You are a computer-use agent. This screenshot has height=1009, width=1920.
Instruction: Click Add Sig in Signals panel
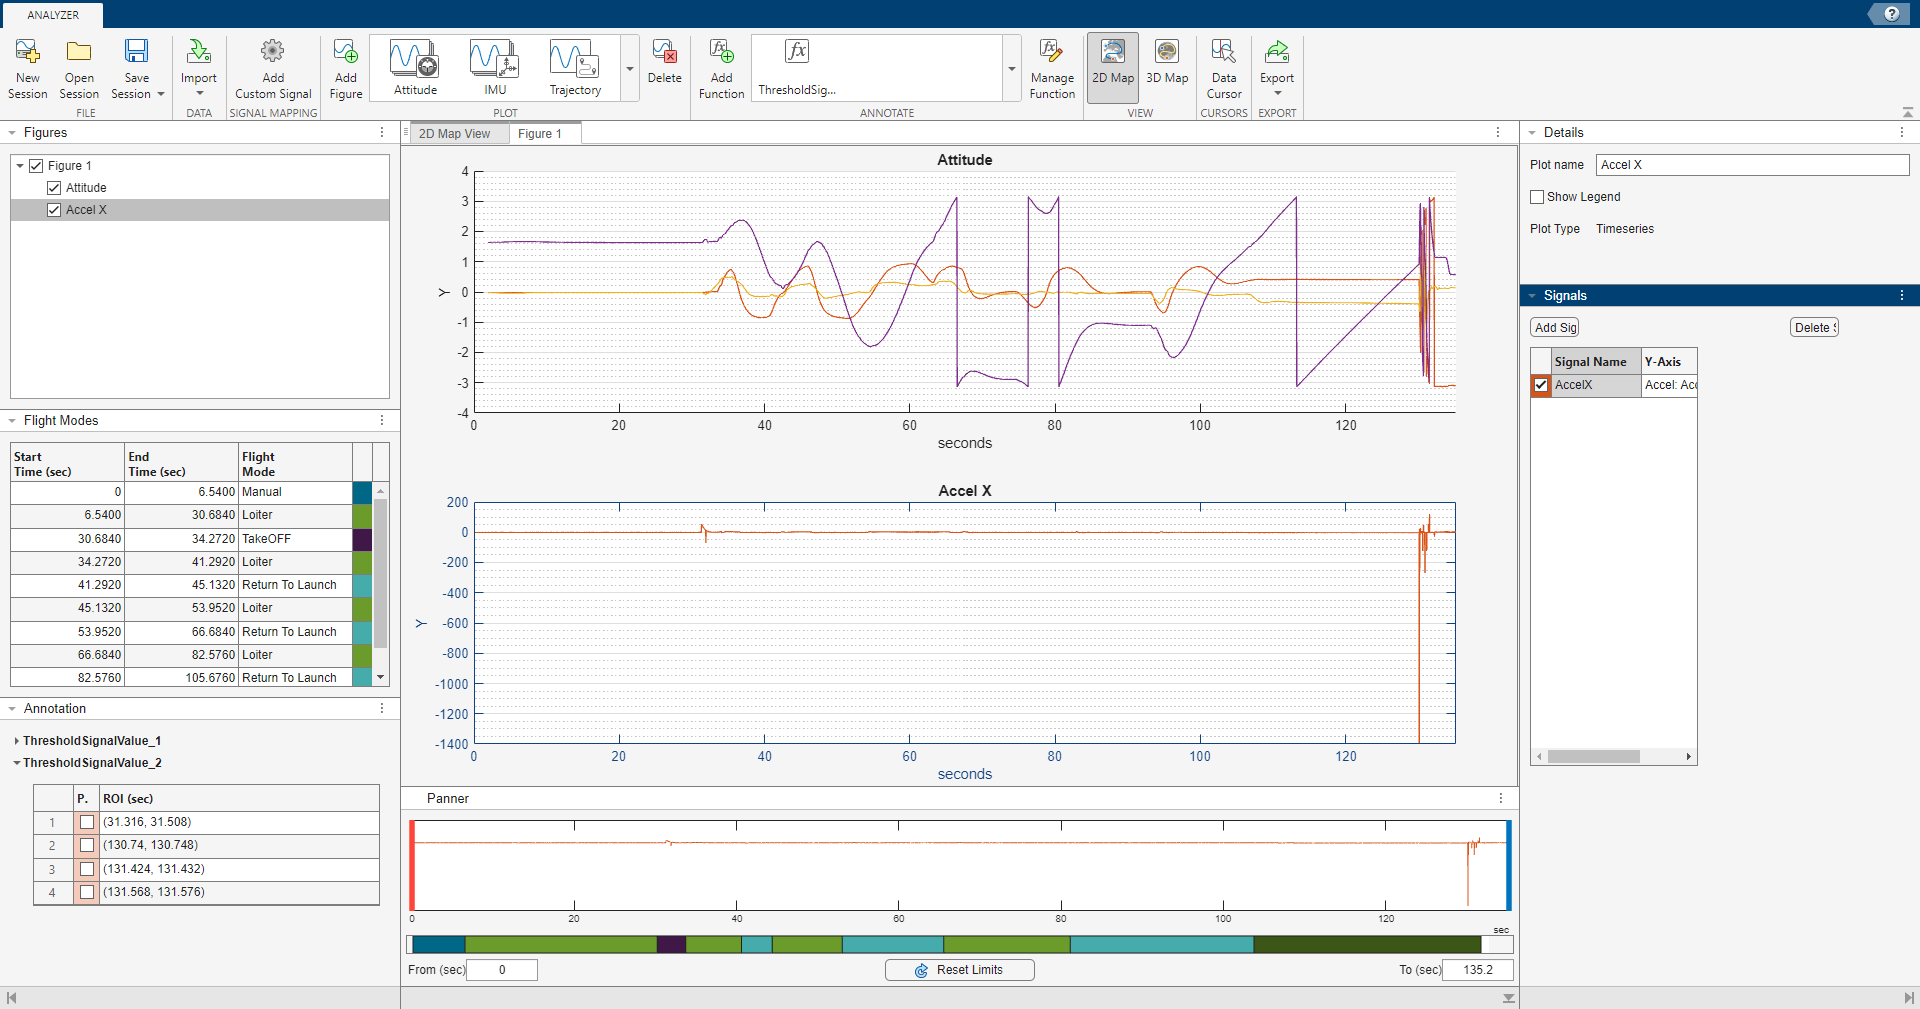pos(1555,327)
